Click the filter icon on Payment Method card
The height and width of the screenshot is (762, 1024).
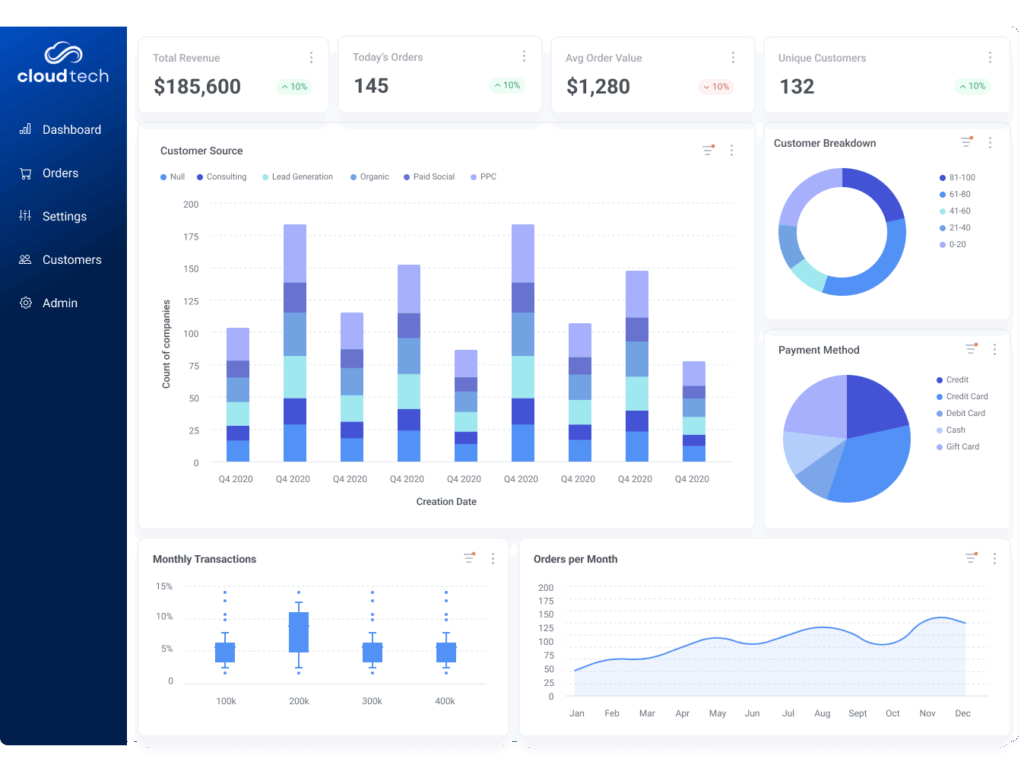(970, 349)
